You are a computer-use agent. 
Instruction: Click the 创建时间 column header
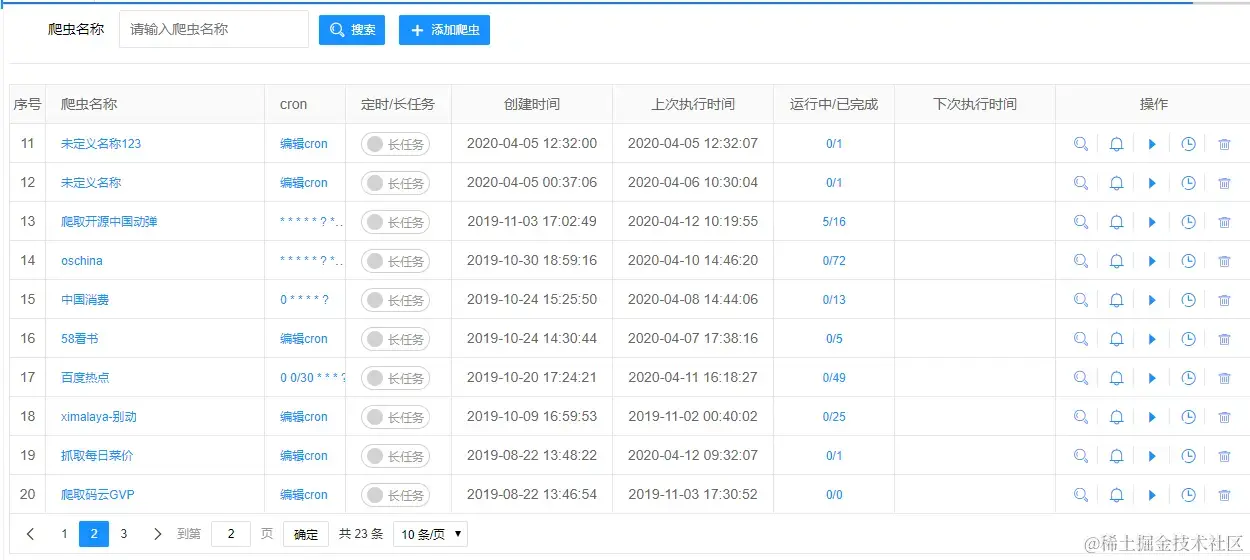(x=532, y=104)
